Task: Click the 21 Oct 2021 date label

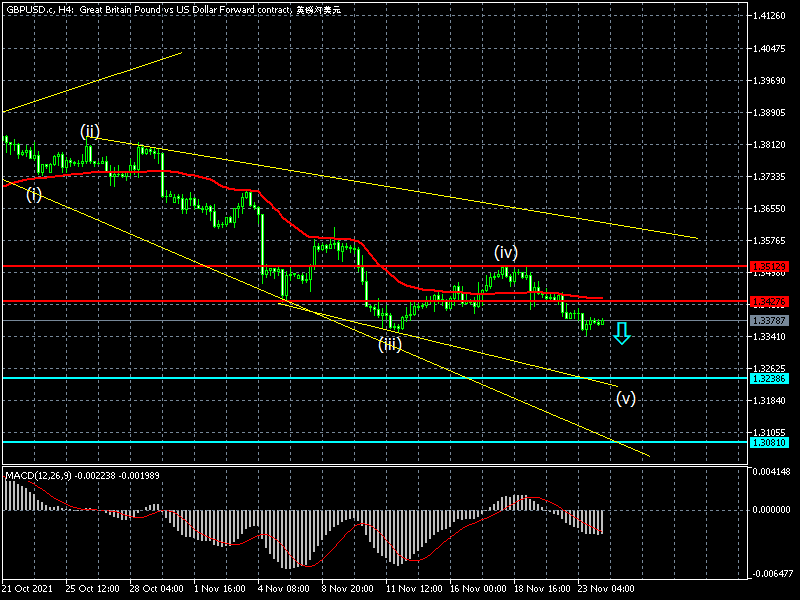Action: (26, 589)
